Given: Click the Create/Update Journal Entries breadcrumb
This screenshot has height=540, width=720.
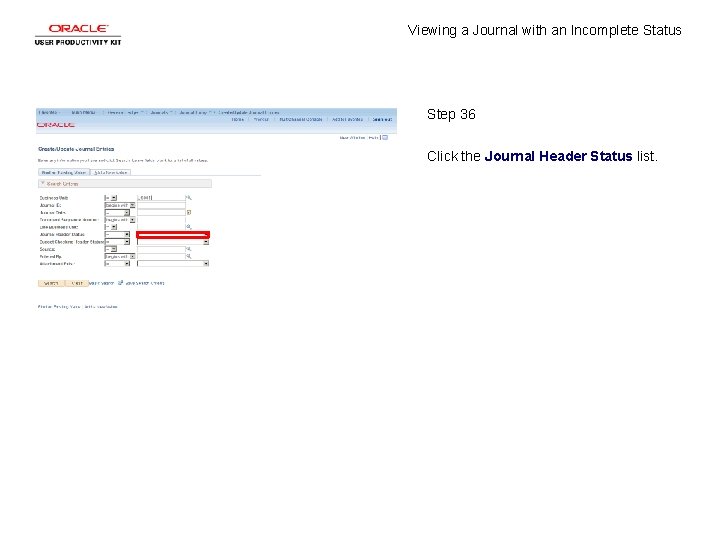Looking at the screenshot, I should pos(249,112).
